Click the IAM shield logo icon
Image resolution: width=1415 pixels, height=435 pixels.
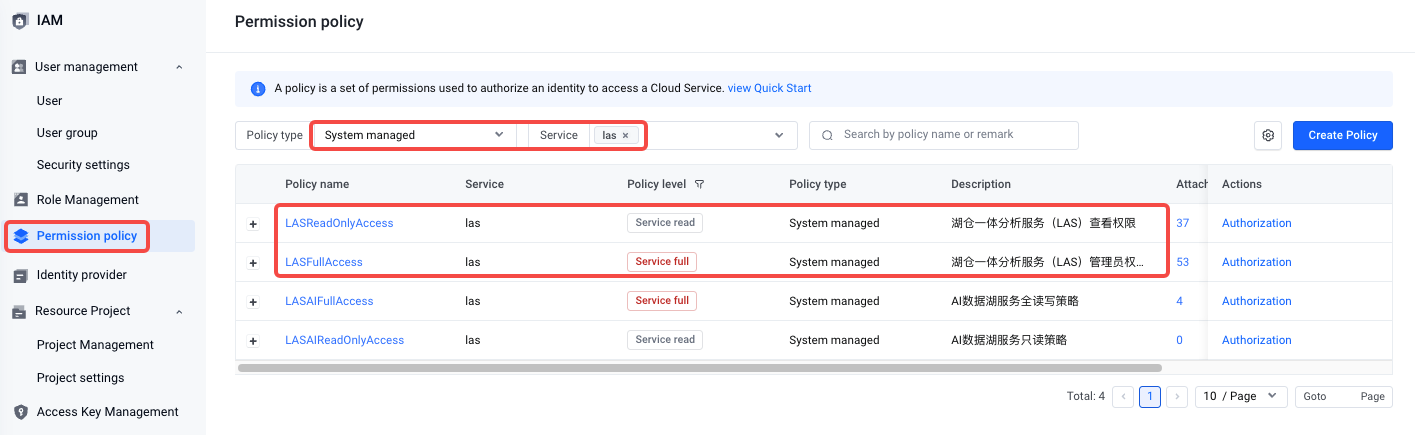(20, 20)
